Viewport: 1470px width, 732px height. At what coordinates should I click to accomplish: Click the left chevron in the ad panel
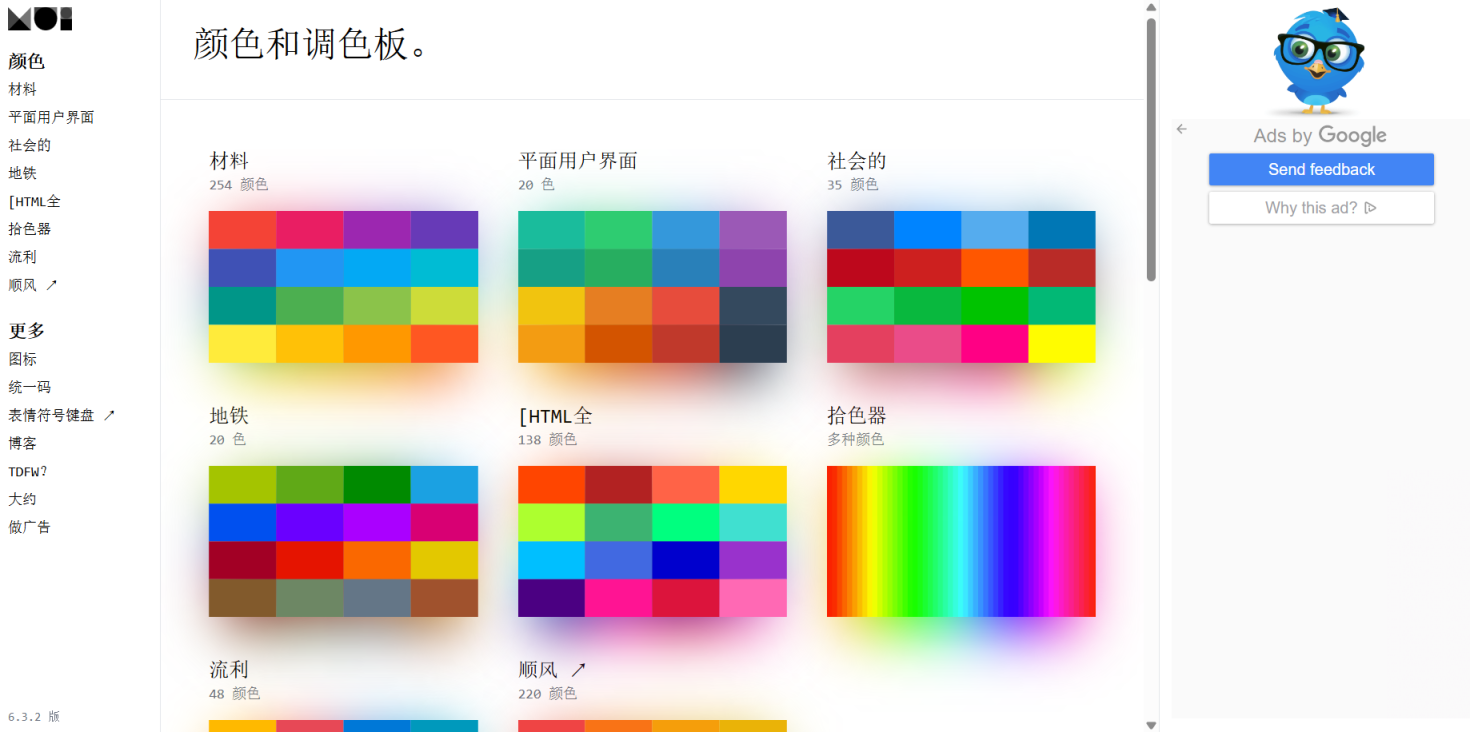[1181, 129]
